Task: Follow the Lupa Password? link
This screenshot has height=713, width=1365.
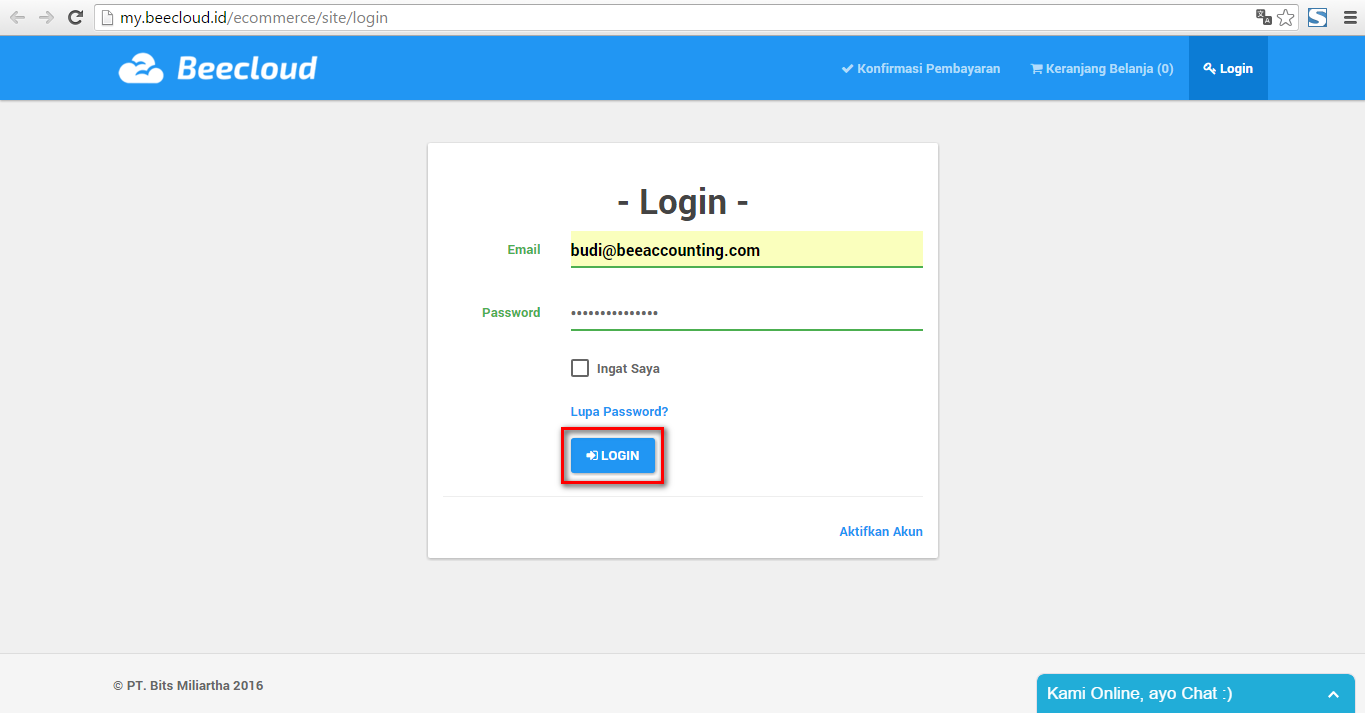Action: tap(619, 411)
